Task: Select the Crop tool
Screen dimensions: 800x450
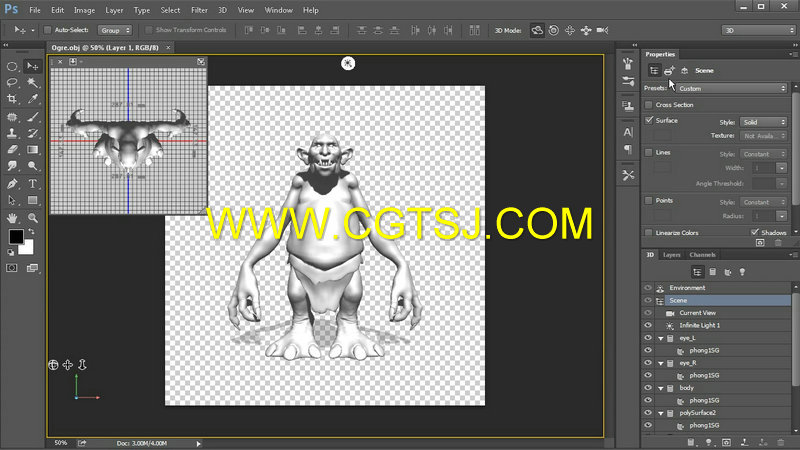Action: 12,99
